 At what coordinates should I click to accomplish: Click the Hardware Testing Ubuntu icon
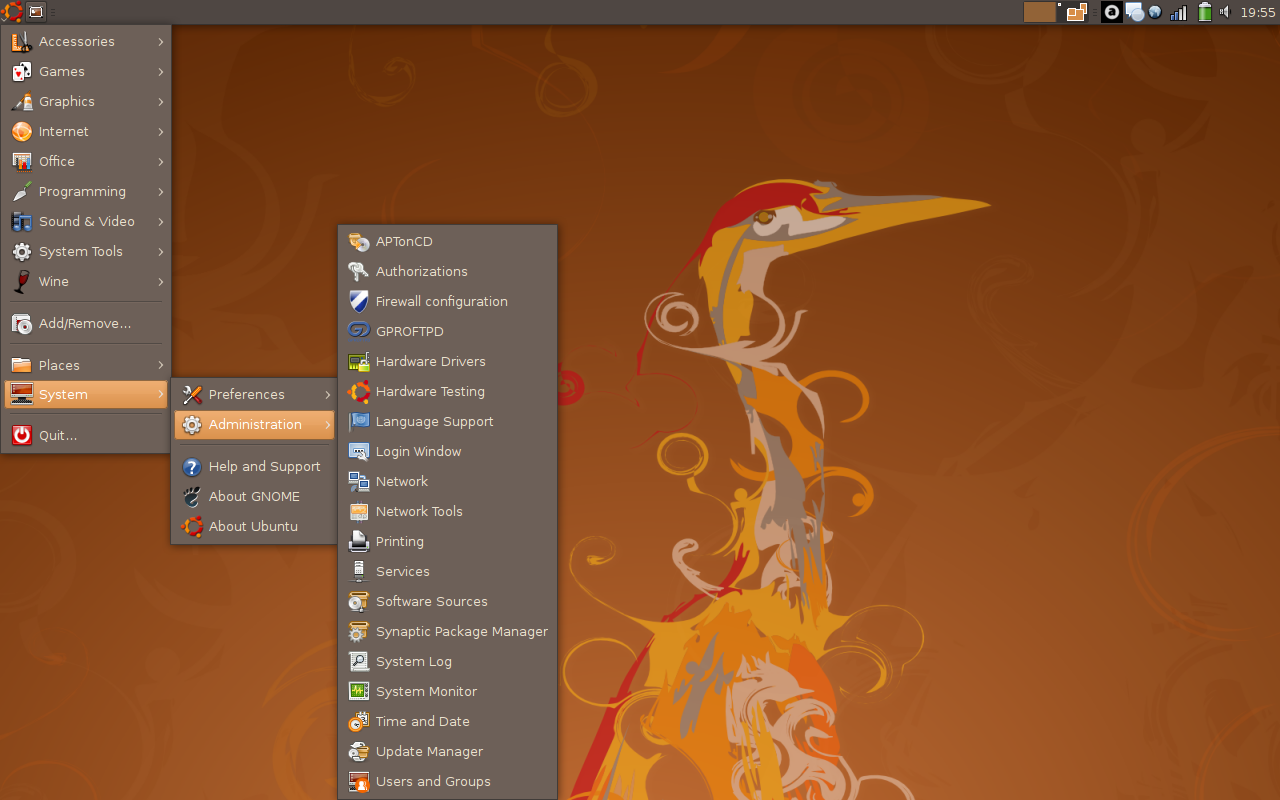coord(359,391)
